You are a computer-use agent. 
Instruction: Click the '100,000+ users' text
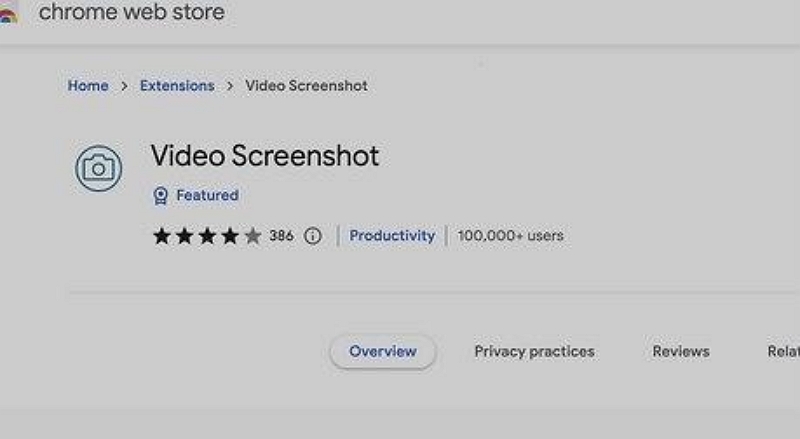(510, 236)
